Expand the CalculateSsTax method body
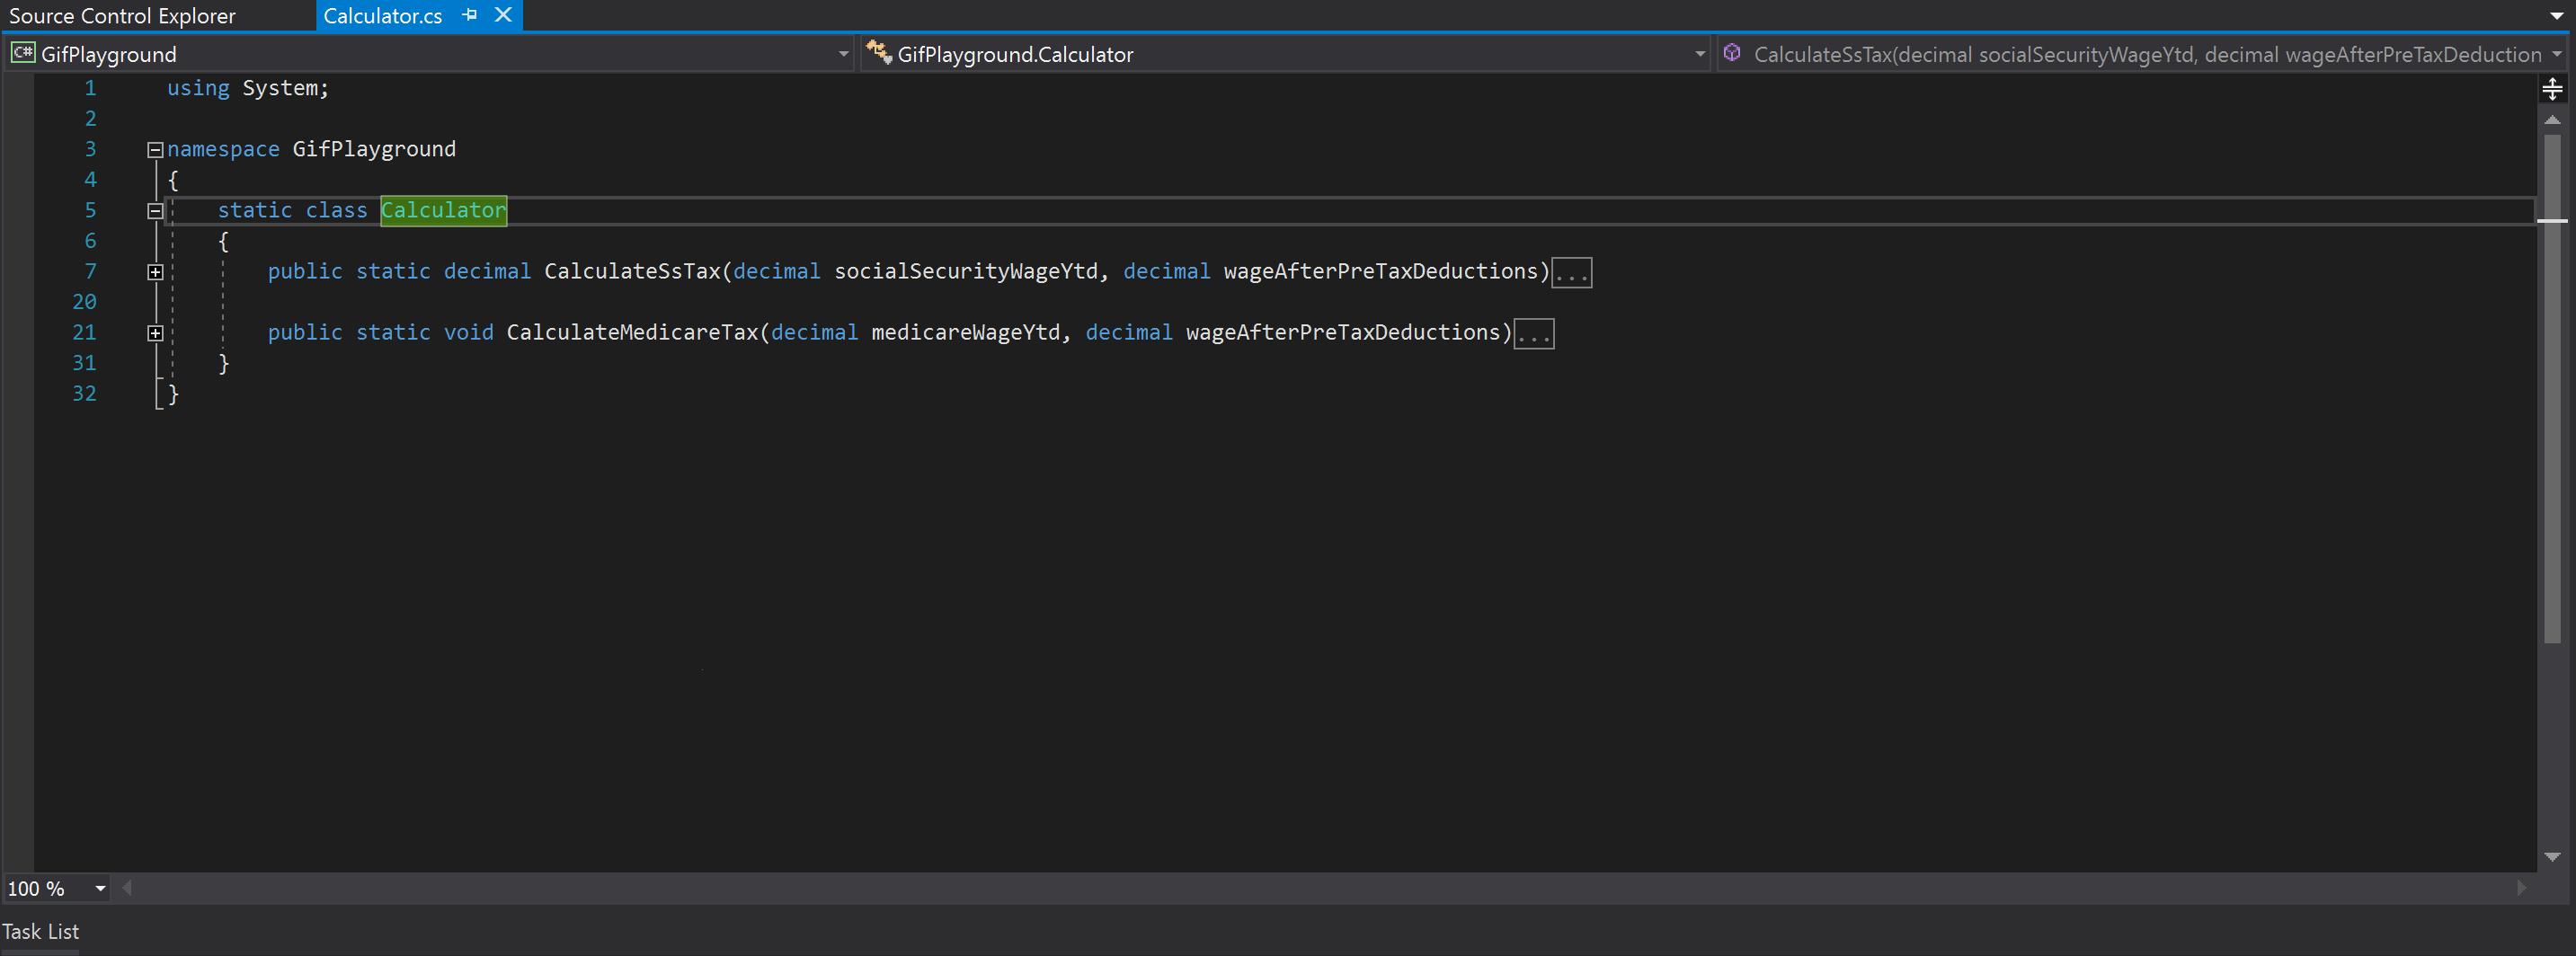Screen dimensions: 2576x956 (x=155, y=272)
